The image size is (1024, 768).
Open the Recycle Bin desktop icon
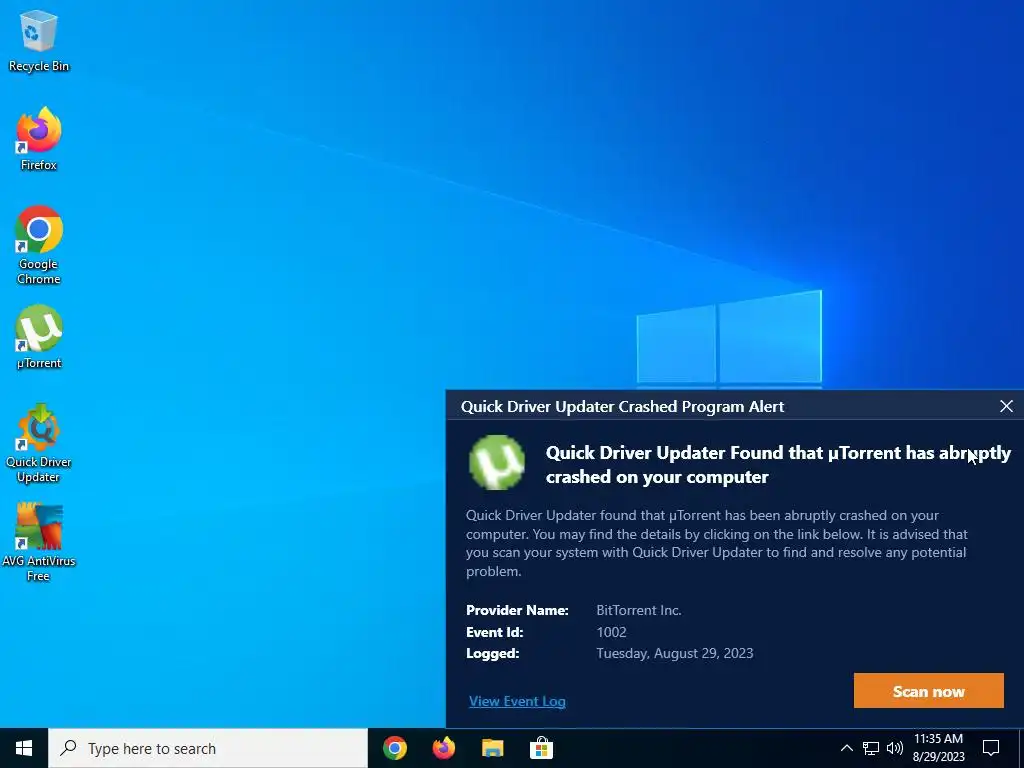pos(39,40)
